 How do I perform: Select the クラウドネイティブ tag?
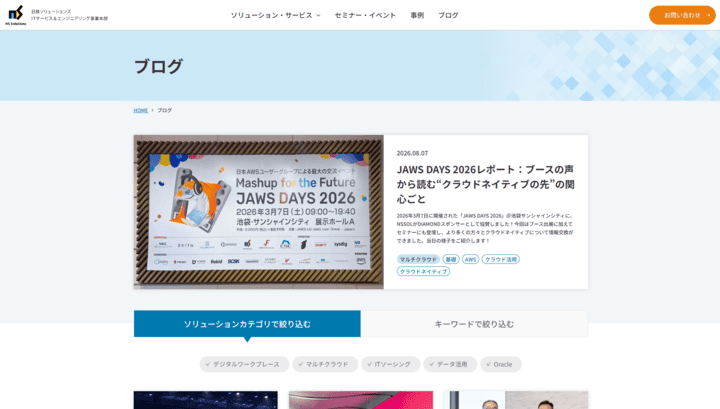tap(423, 271)
